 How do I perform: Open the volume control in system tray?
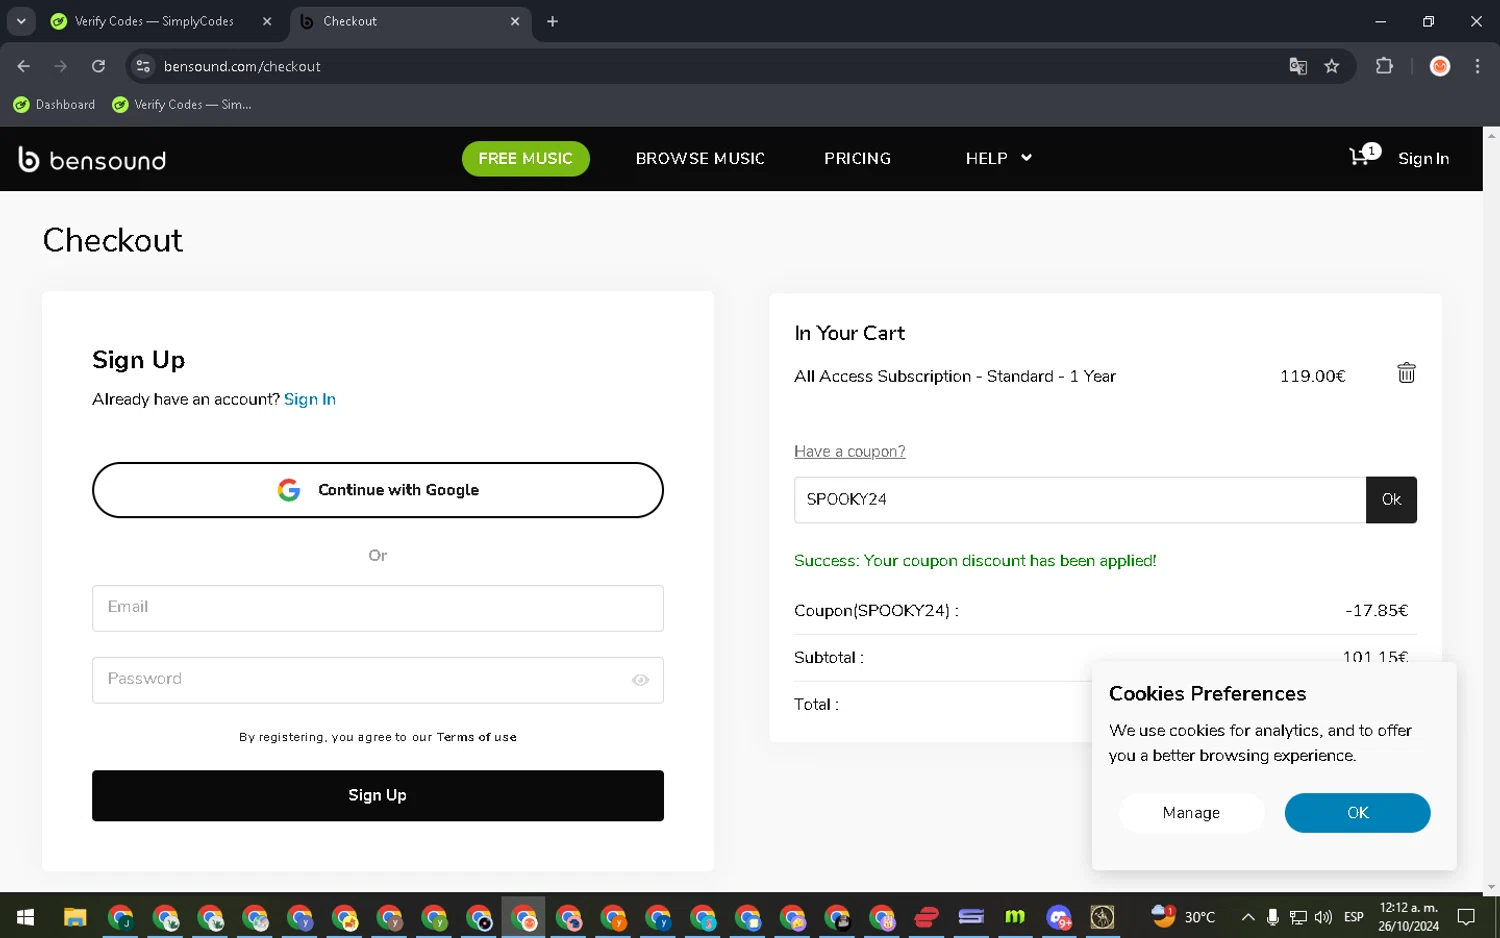1323,917
